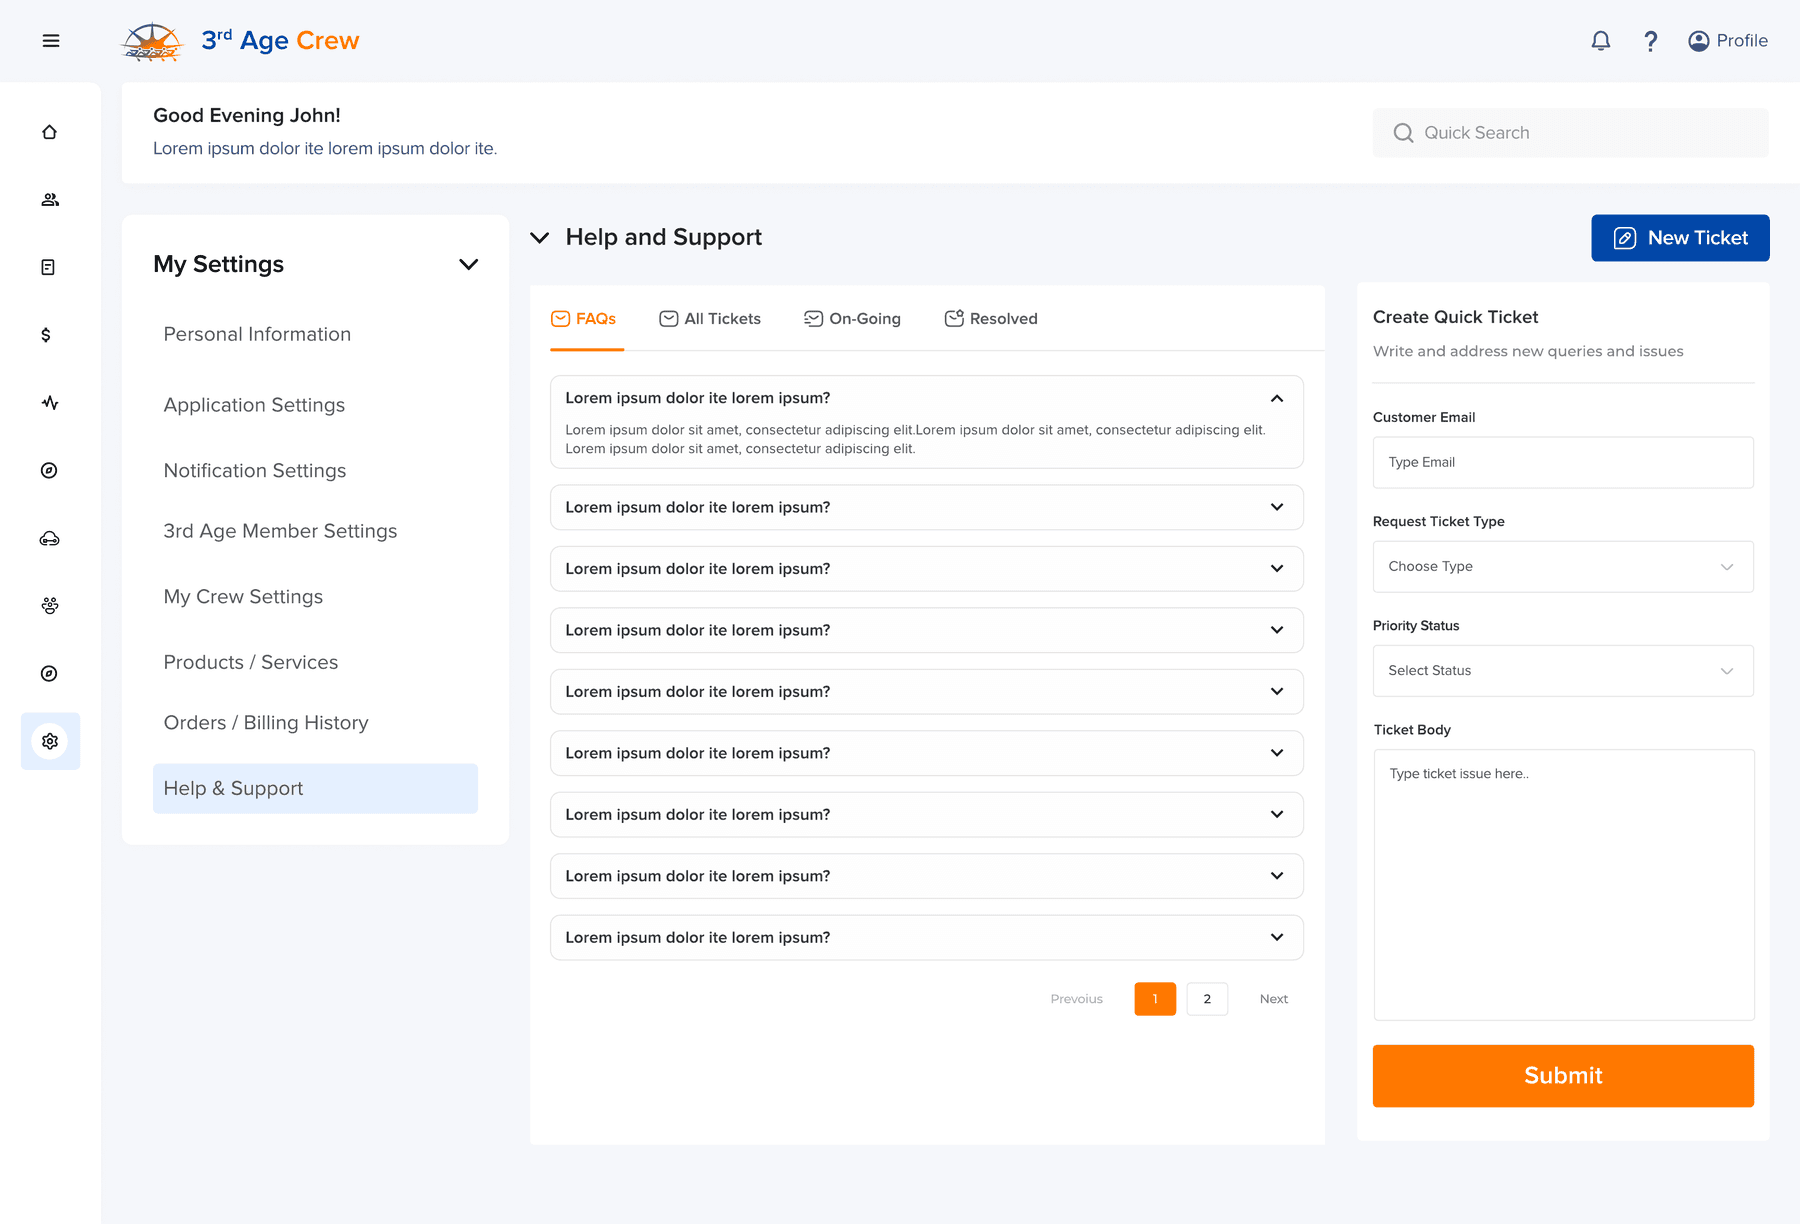The width and height of the screenshot is (1800, 1224).
Task: Open Orders / Billing History
Action: pos(266,723)
